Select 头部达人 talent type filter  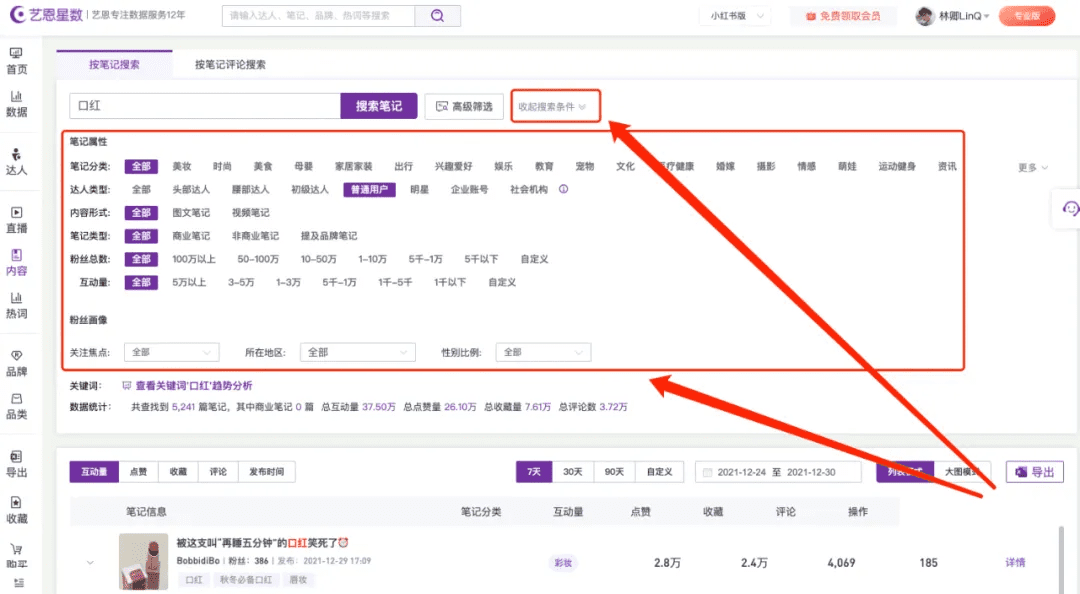point(191,190)
